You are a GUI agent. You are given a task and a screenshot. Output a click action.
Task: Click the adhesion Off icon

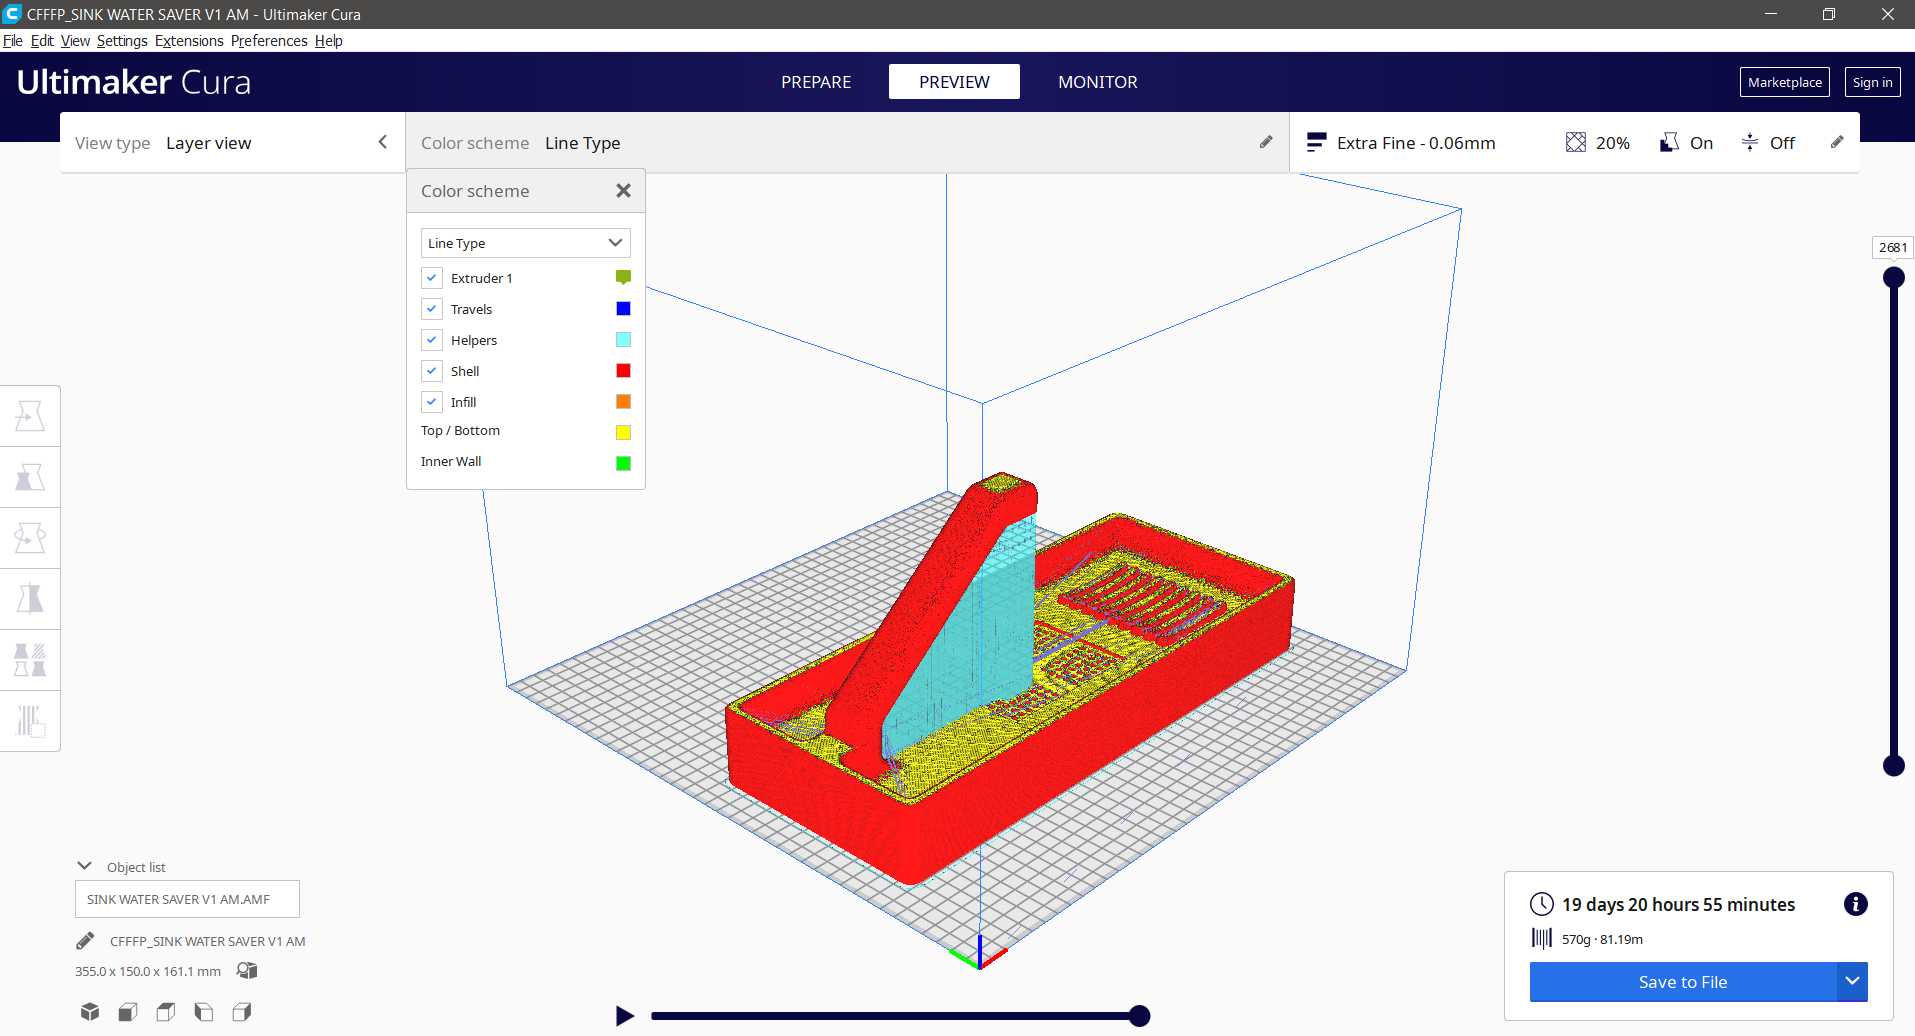tap(1750, 142)
